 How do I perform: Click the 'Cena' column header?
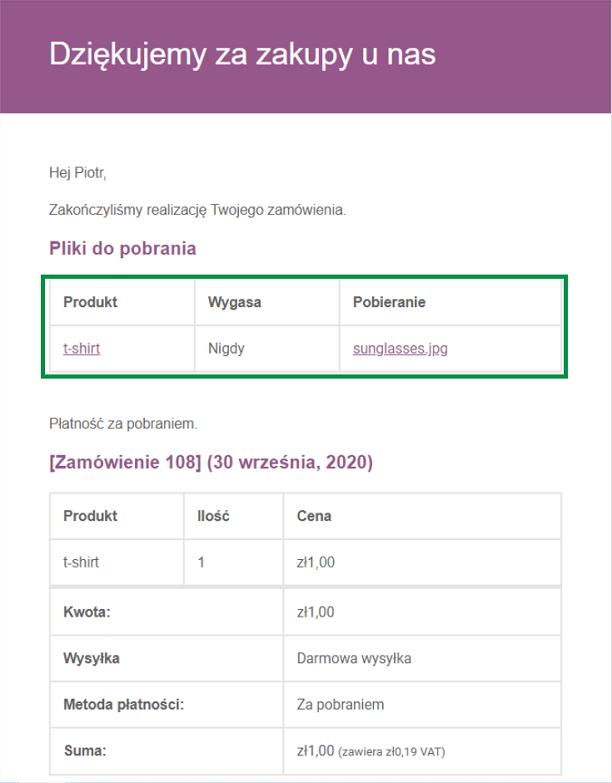click(x=314, y=516)
